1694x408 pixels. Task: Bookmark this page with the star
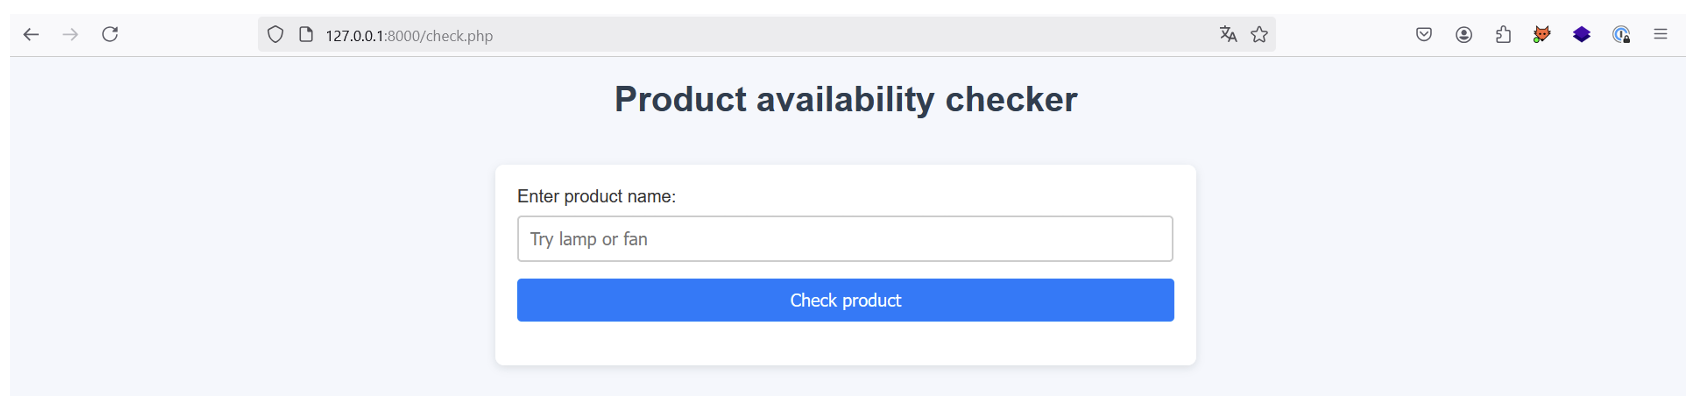tap(1259, 35)
